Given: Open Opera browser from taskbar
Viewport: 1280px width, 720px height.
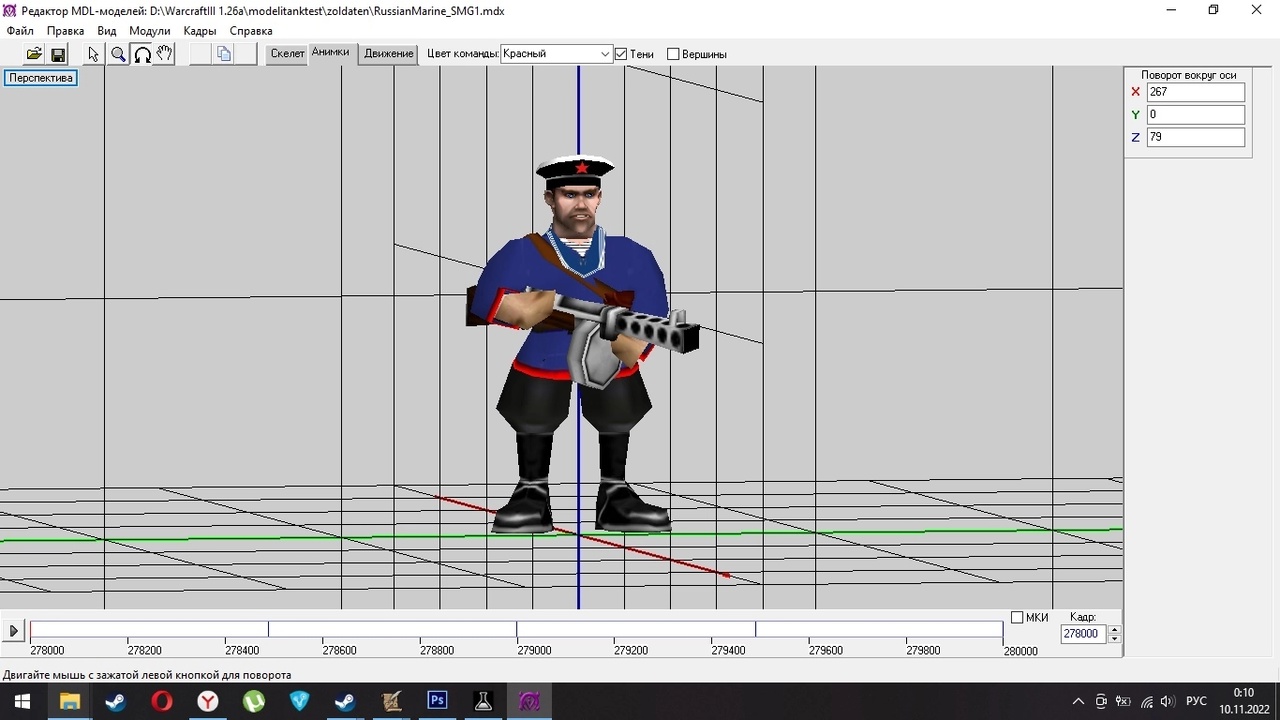Looking at the screenshot, I should (161, 701).
